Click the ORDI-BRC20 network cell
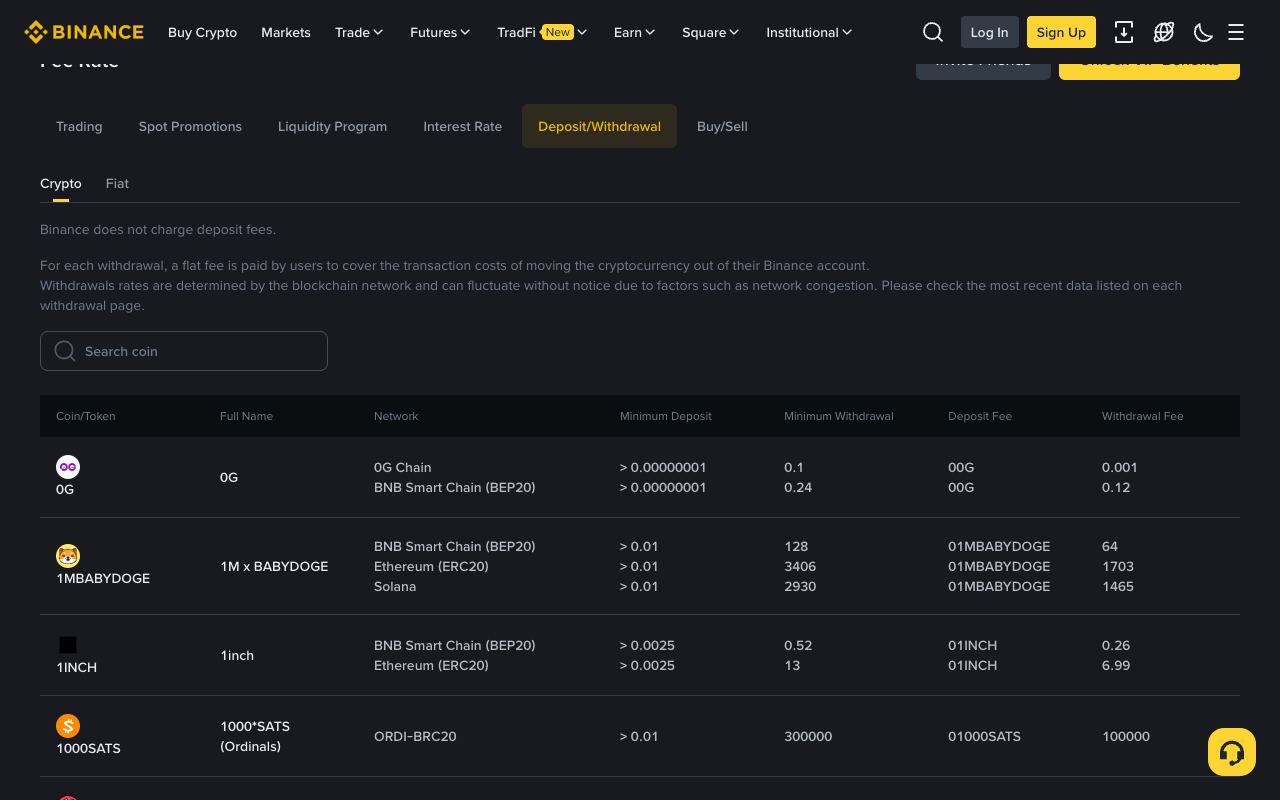Image resolution: width=1280 pixels, height=800 pixels. tap(415, 736)
